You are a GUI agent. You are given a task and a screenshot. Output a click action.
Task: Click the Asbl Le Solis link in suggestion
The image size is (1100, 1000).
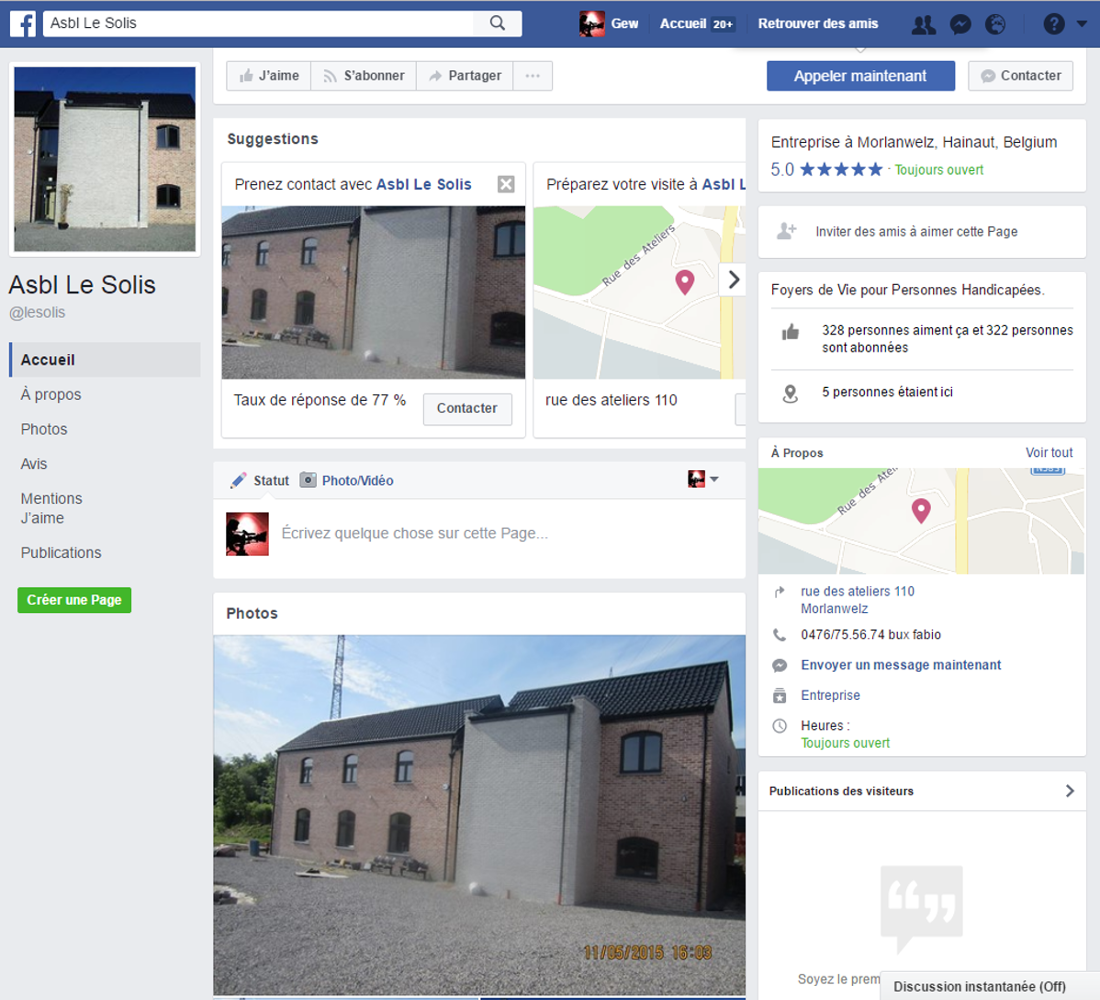[x=424, y=184]
